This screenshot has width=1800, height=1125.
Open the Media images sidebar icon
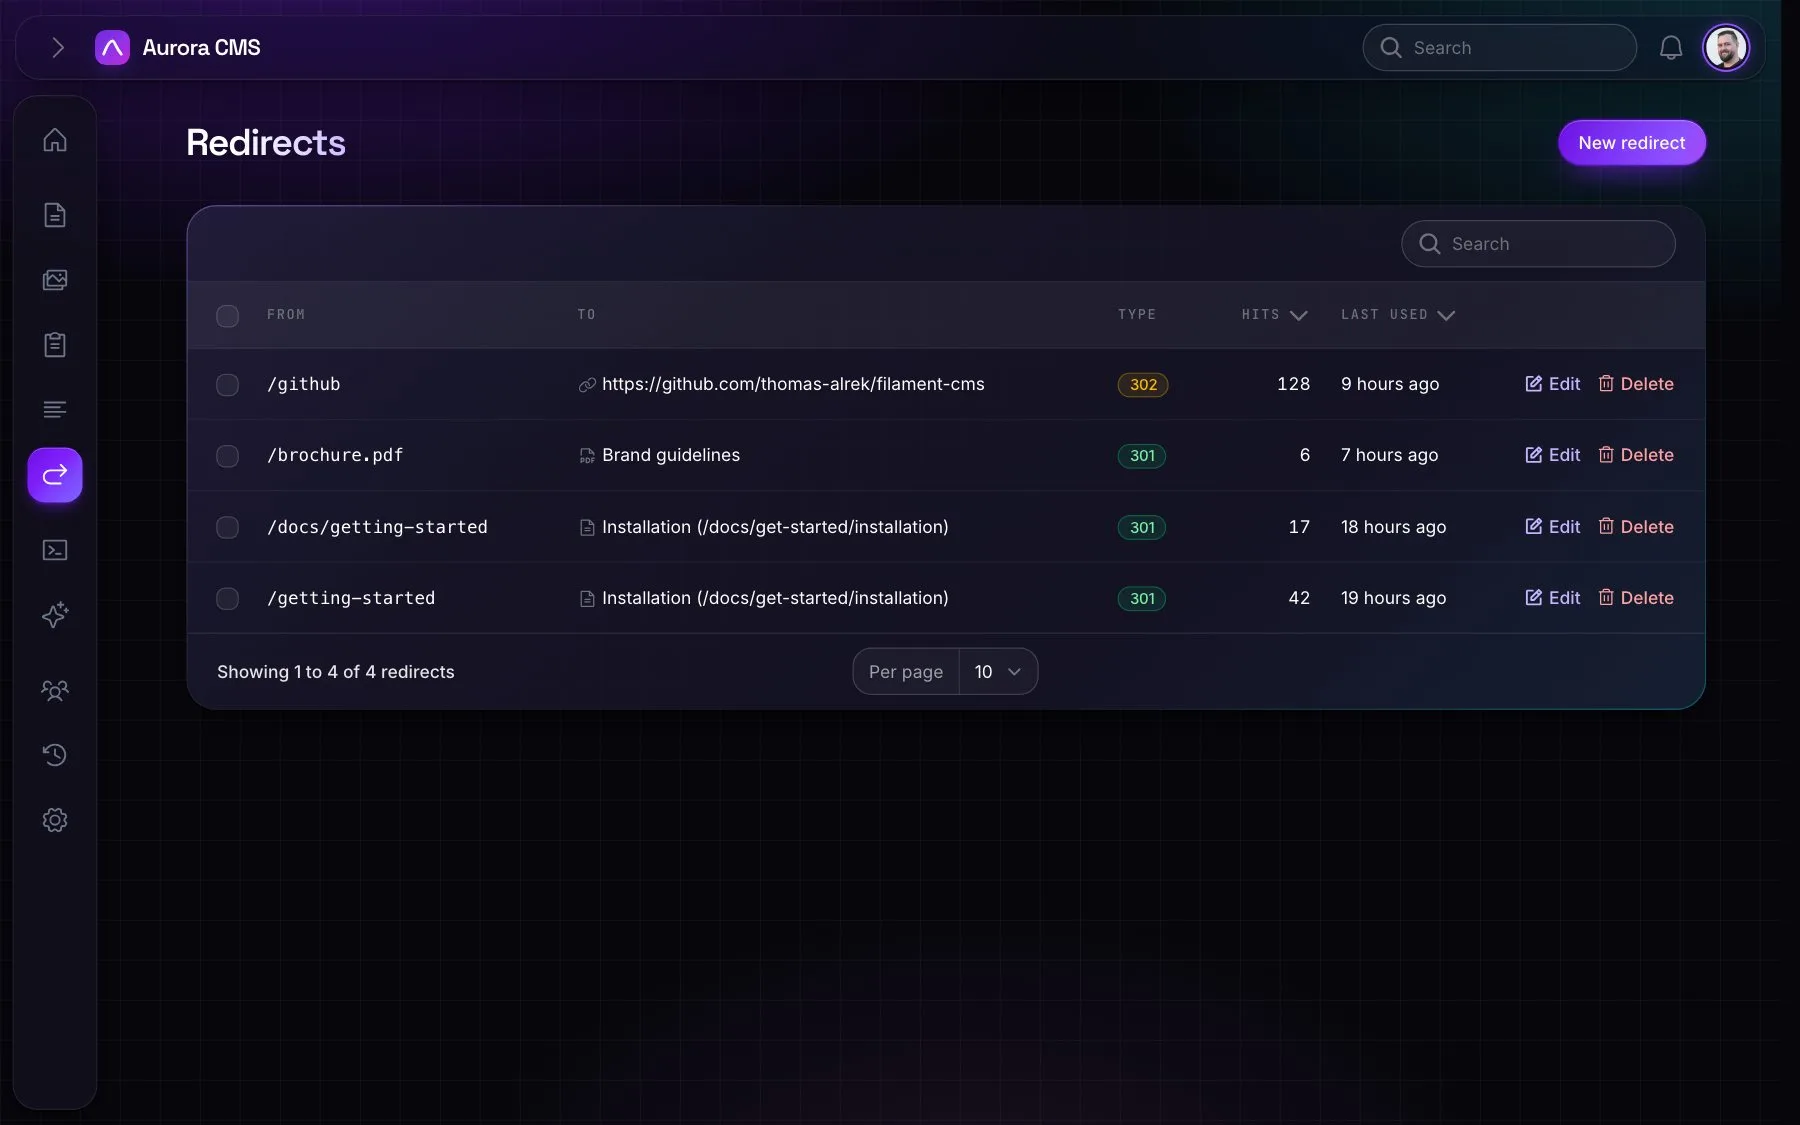coord(55,280)
